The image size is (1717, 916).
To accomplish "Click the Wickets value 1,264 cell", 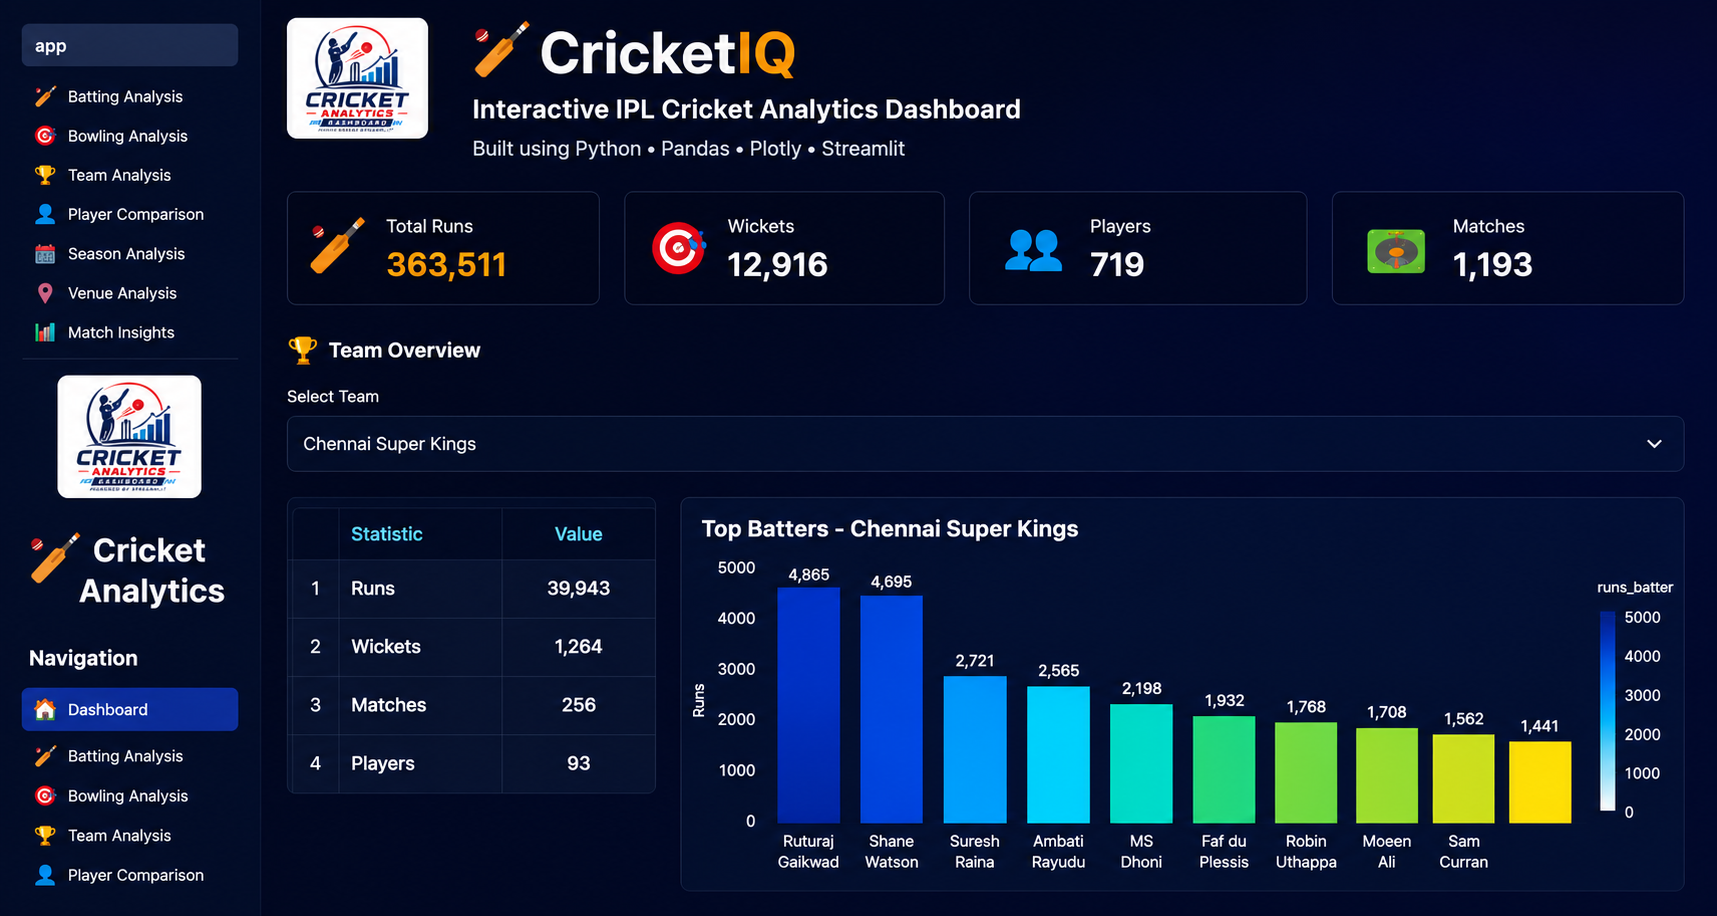I will (x=578, y=647).
